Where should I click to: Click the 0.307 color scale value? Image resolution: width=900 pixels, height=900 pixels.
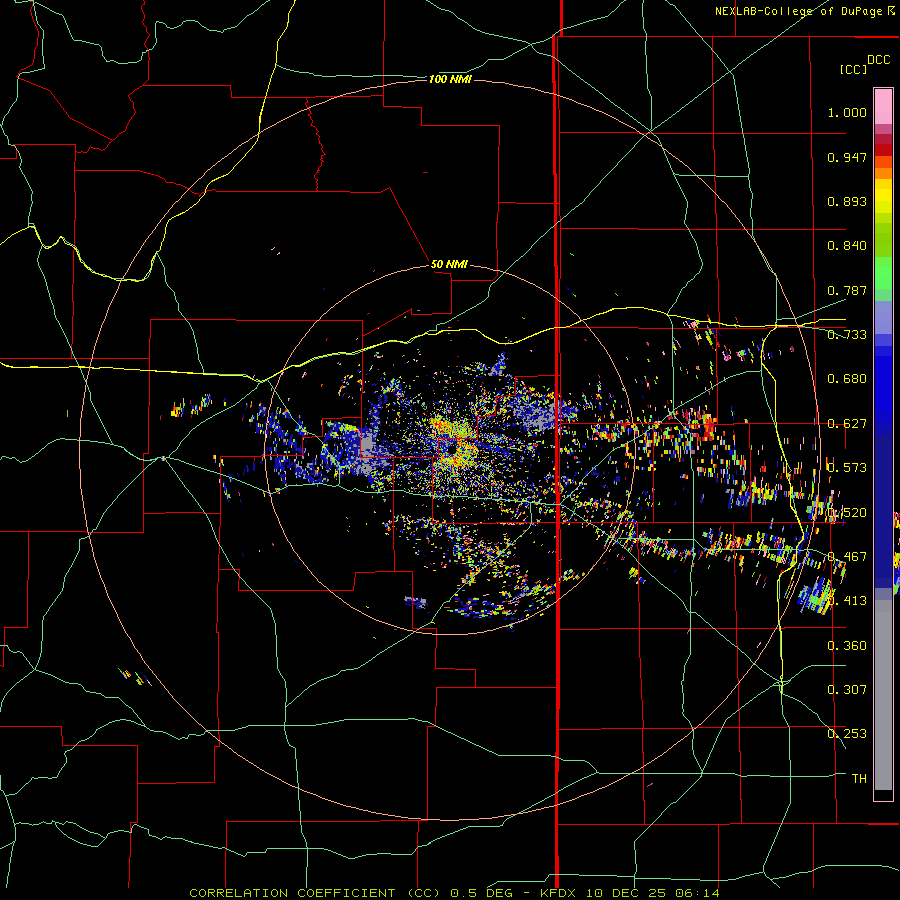pos(847,690)
